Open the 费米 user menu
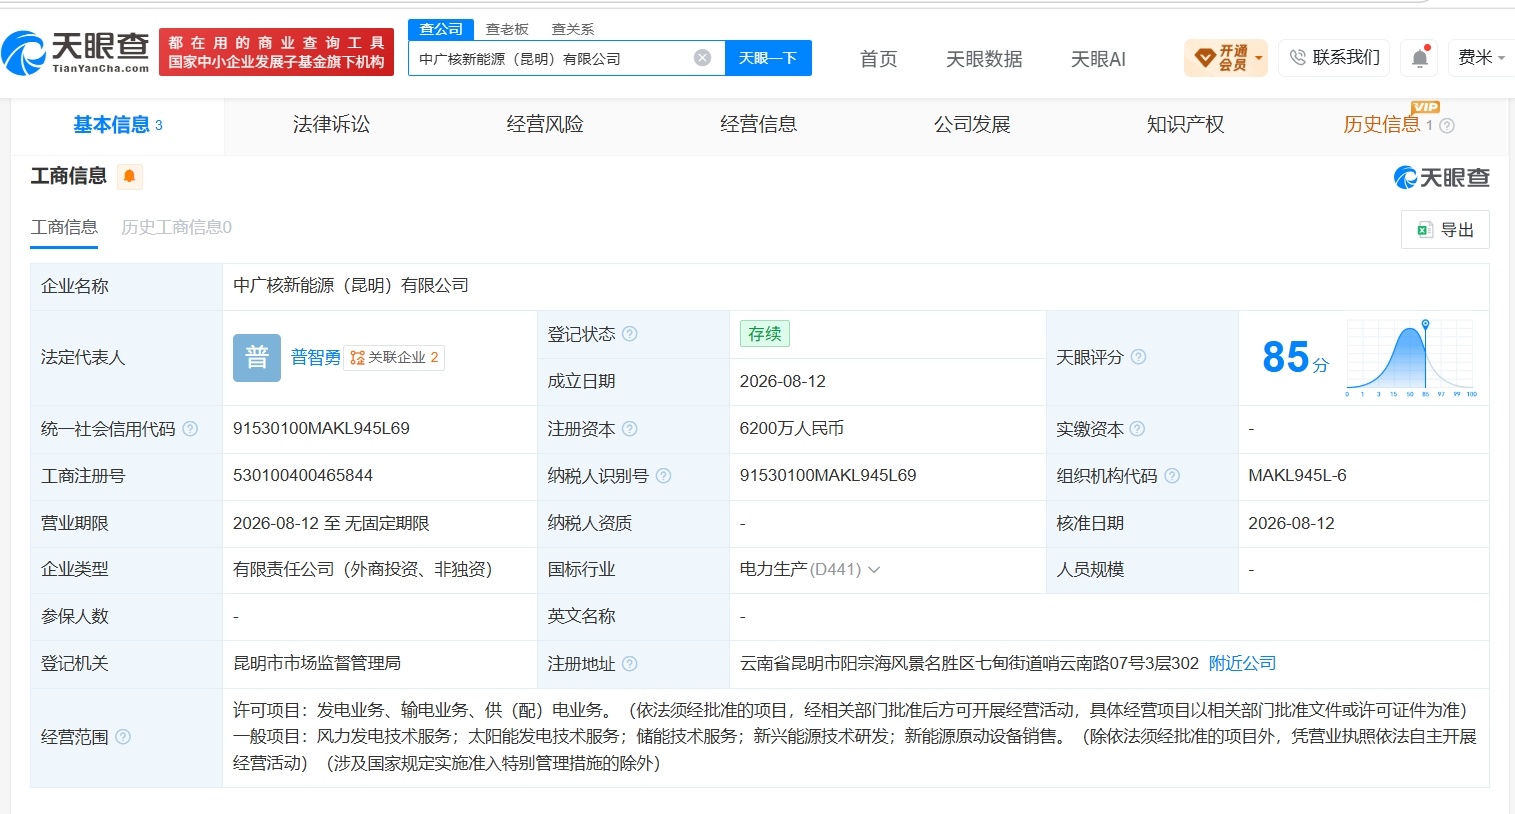Image resolution: width=1515 pixels, height=814 pixels. 1481,58
